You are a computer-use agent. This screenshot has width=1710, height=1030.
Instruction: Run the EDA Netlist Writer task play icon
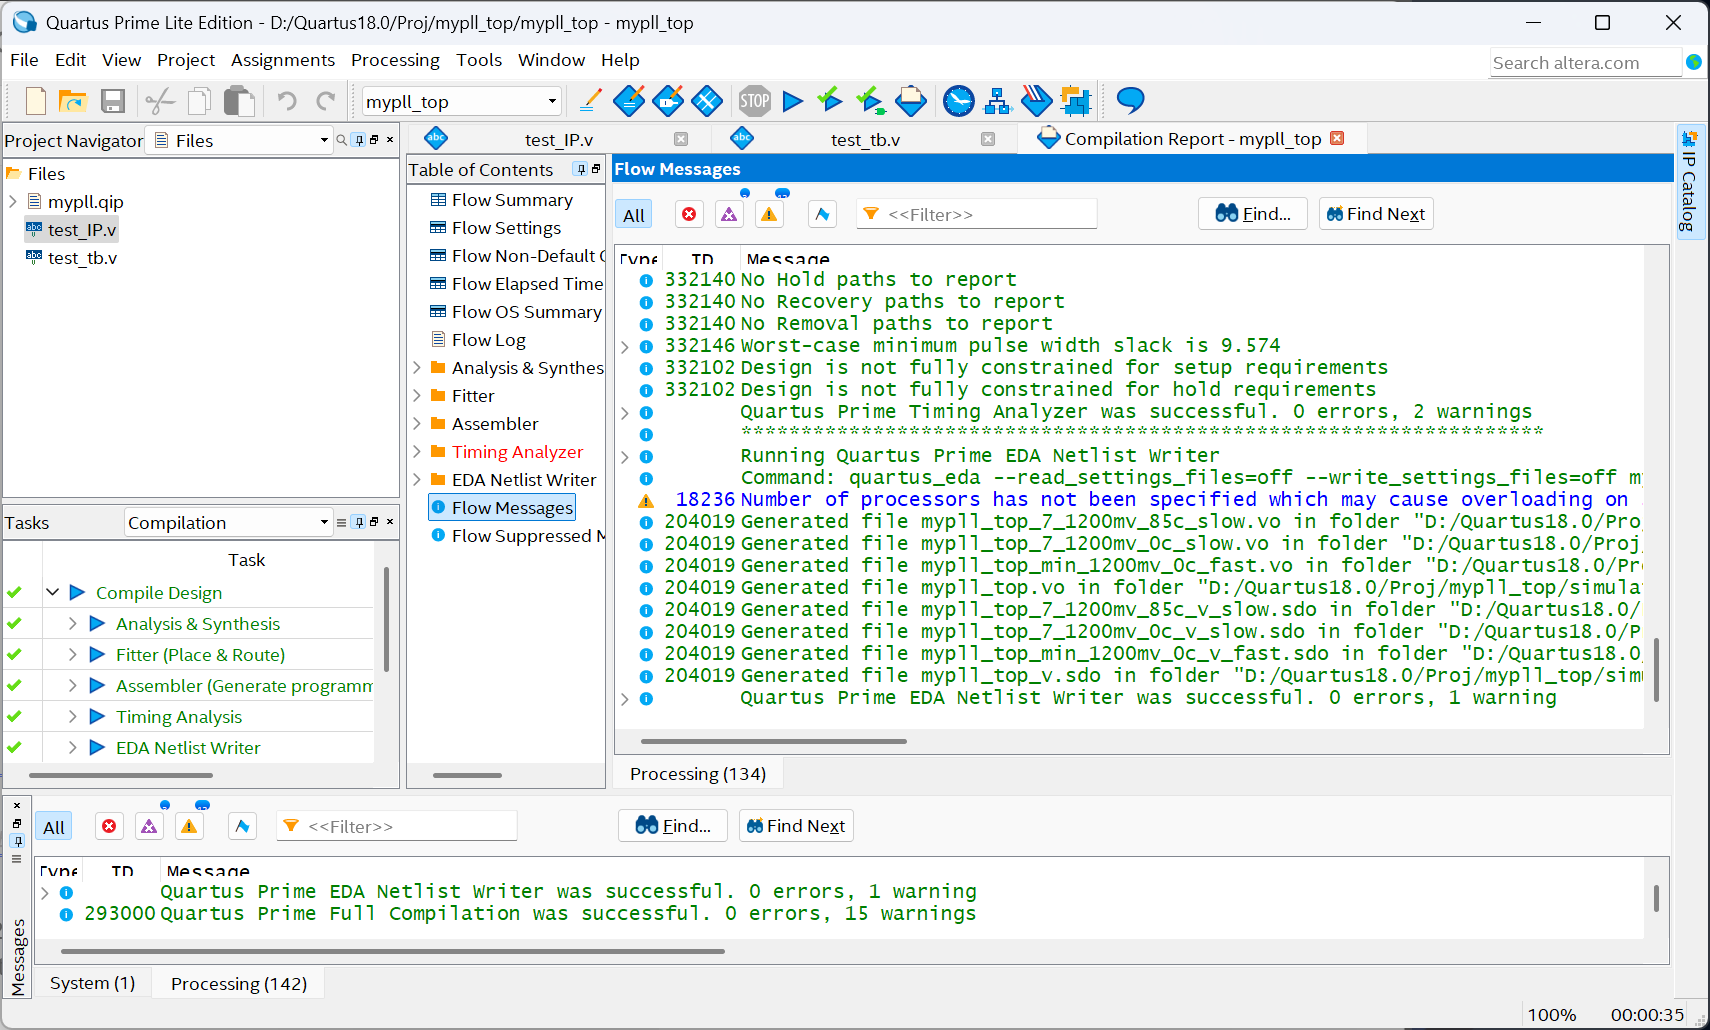[x=97, y=747]
